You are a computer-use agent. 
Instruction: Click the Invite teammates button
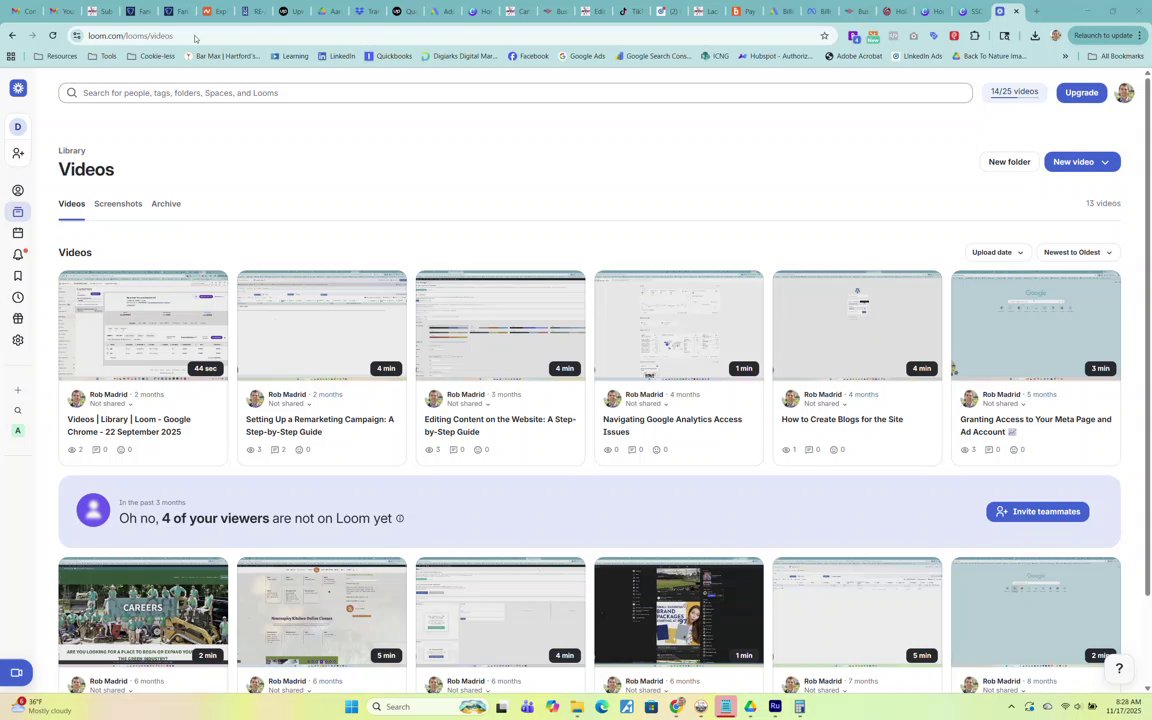[x=1037, y=511]
